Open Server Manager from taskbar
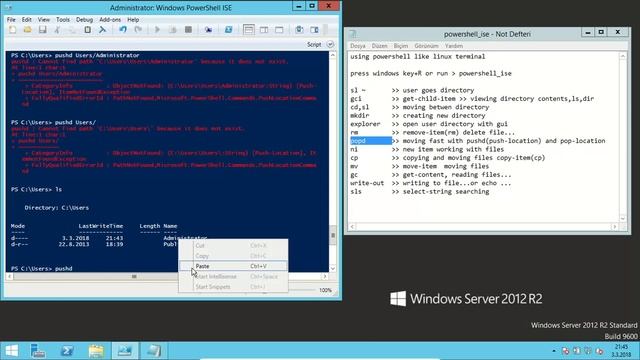 pyautogui.click(x=38, y=351)
